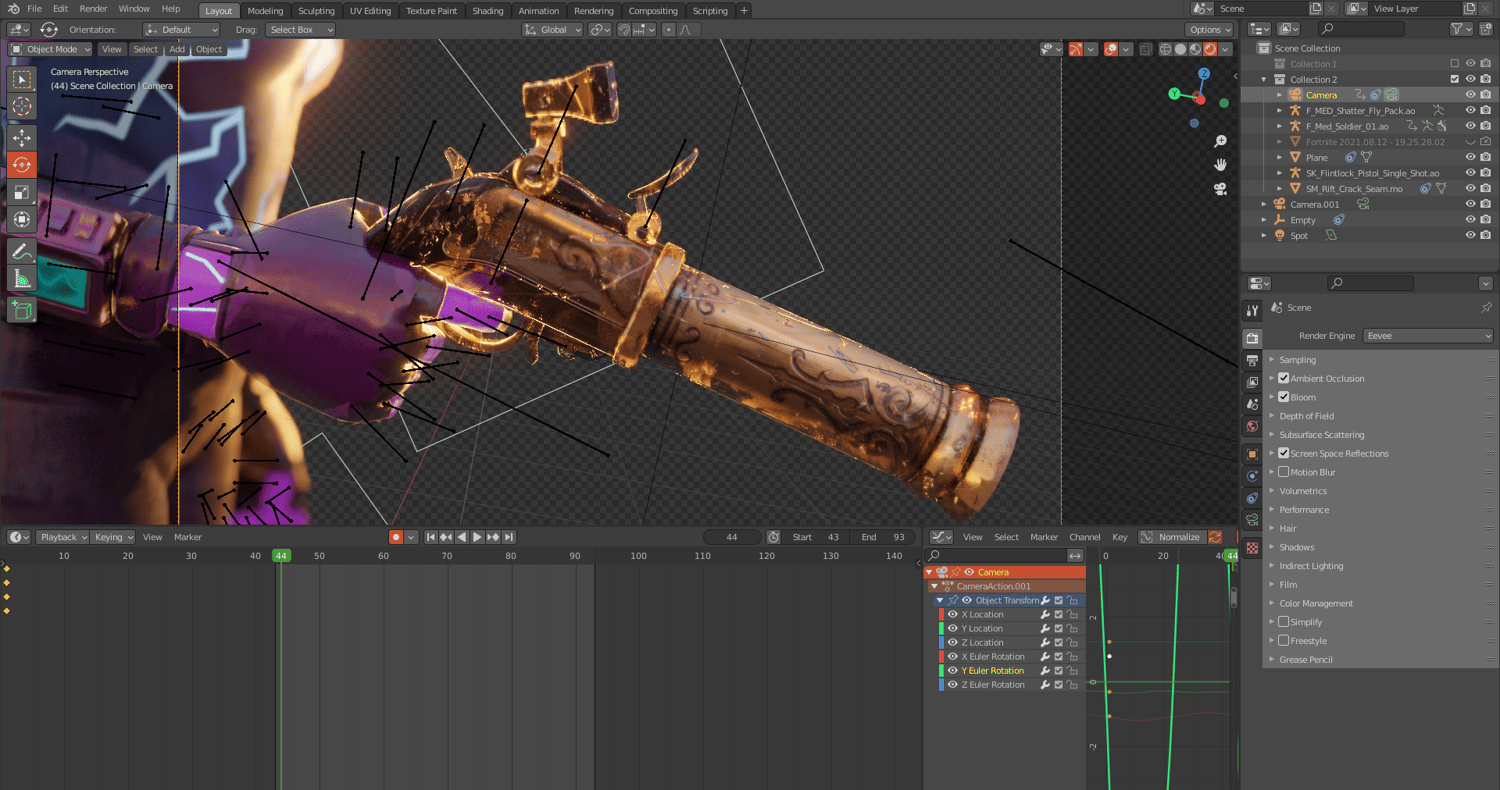Pick the Measure tool

[22, 279]
